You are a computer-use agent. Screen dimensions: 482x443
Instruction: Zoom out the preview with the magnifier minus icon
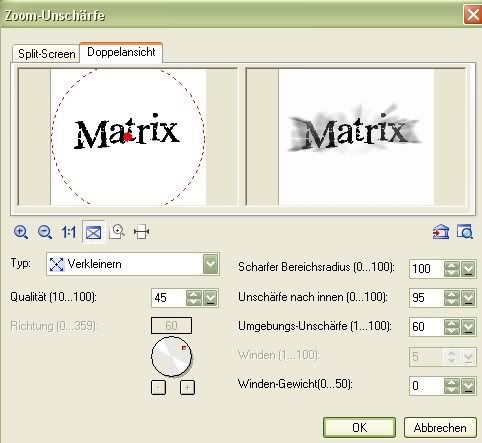tap(45, 232)
